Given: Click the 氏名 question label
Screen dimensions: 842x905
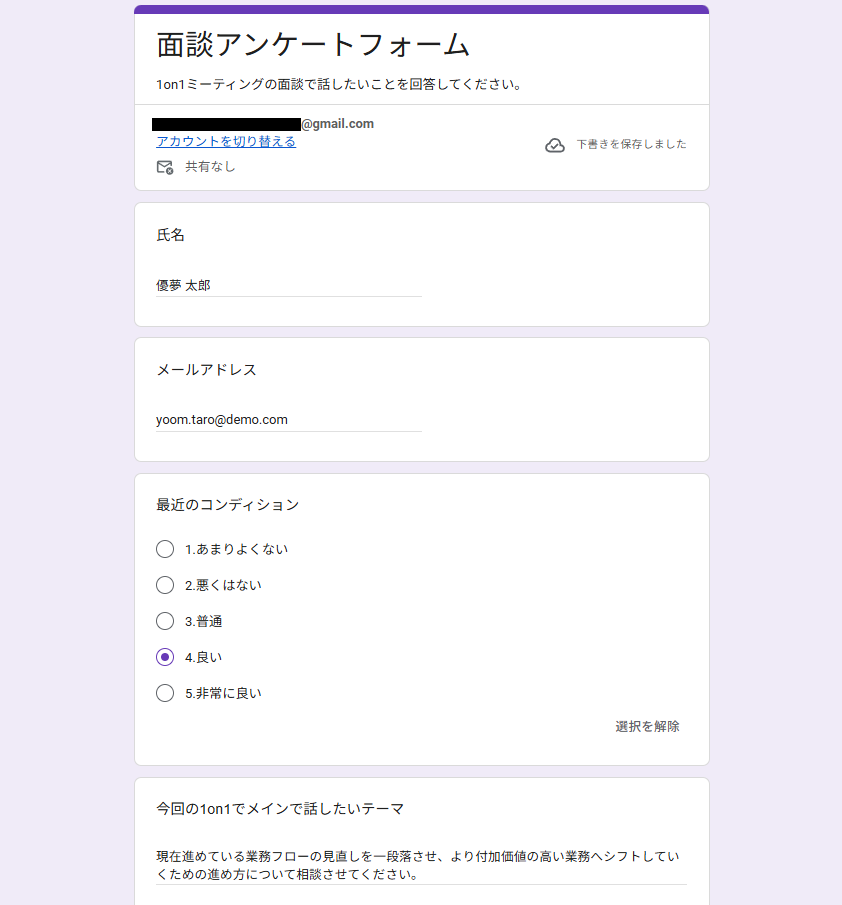Looking at the screenshot, I should point(170,236).
